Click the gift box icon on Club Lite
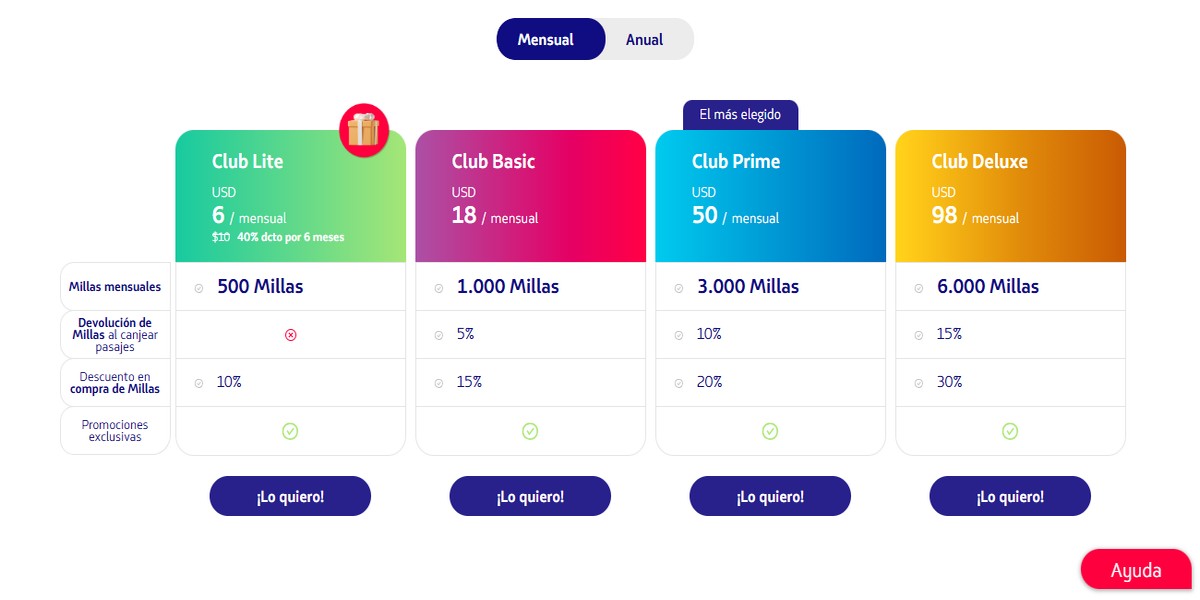Viewport: 1200px width, 600px height. pyautogui.click(x=363, y=131)
